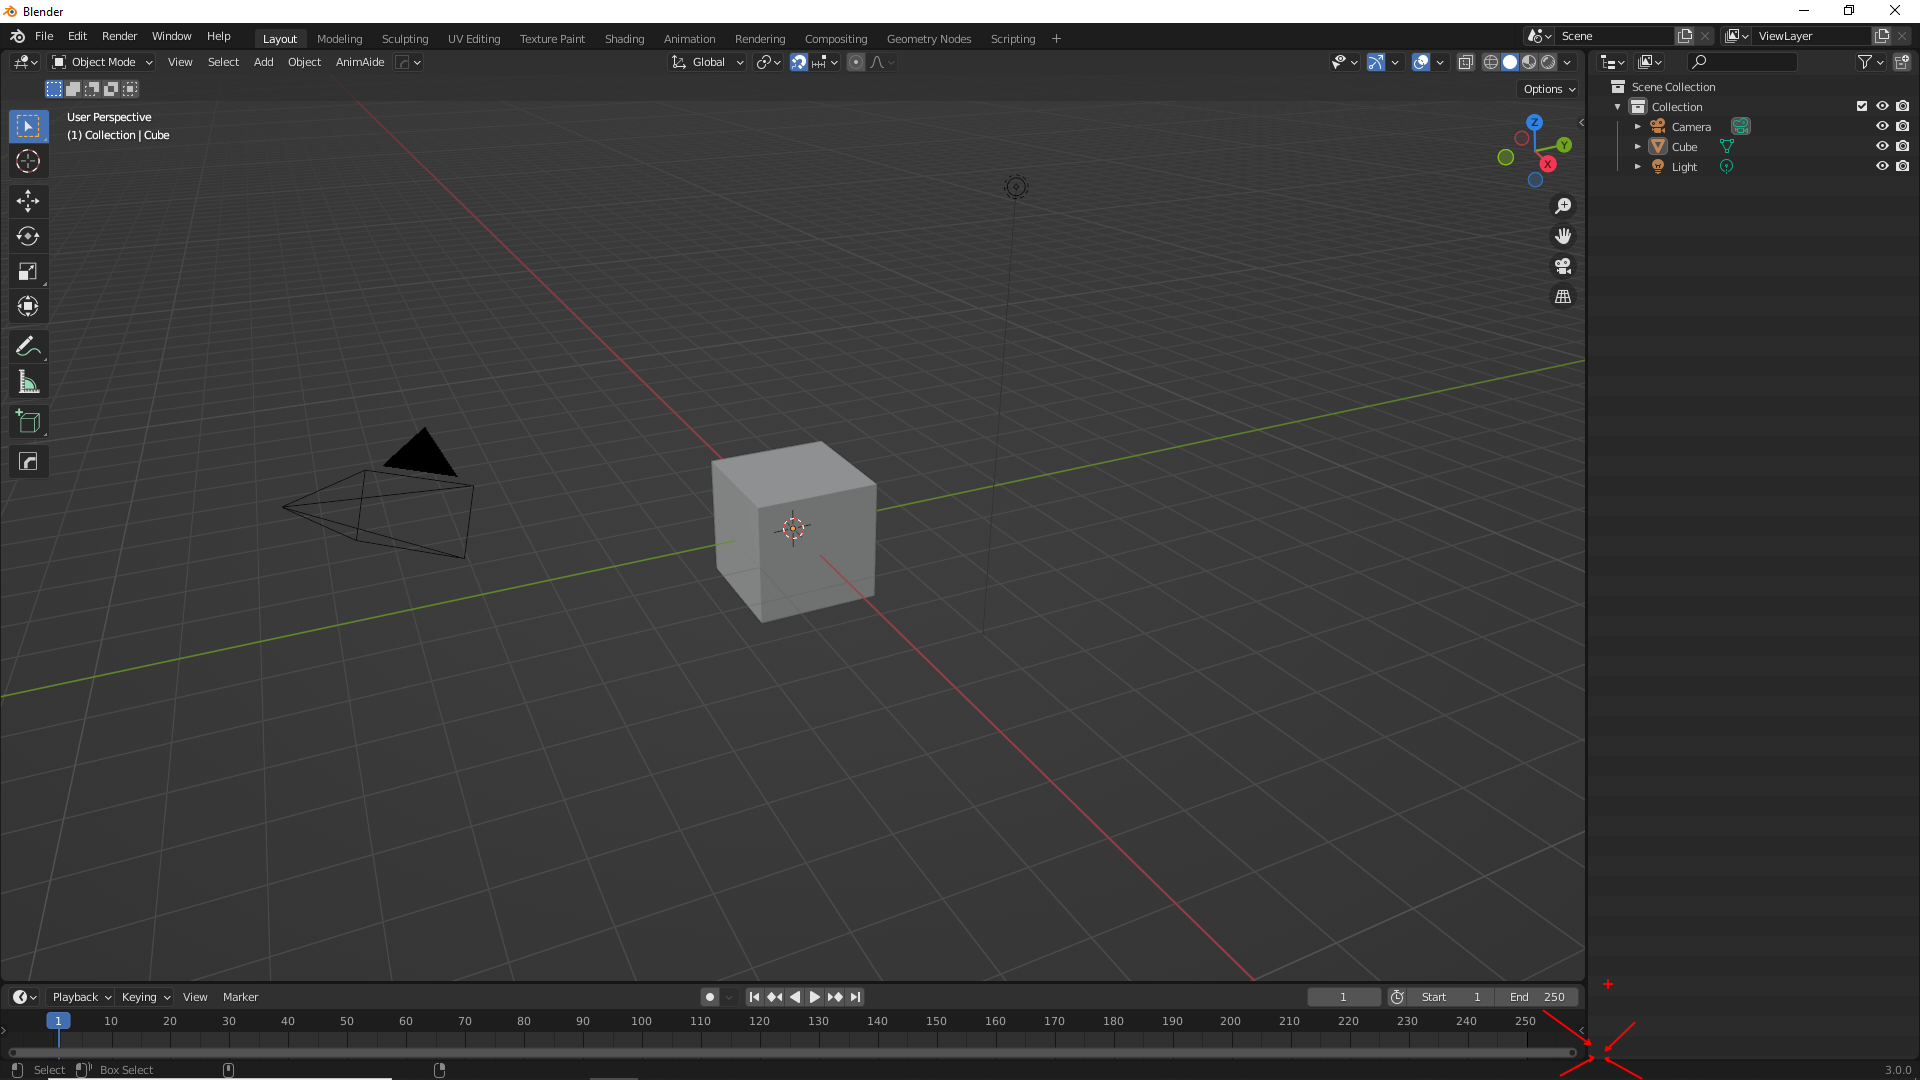This screenshot has width=1920, height=1080.
Task: Click the Render menu item
Action: [117, 36]
